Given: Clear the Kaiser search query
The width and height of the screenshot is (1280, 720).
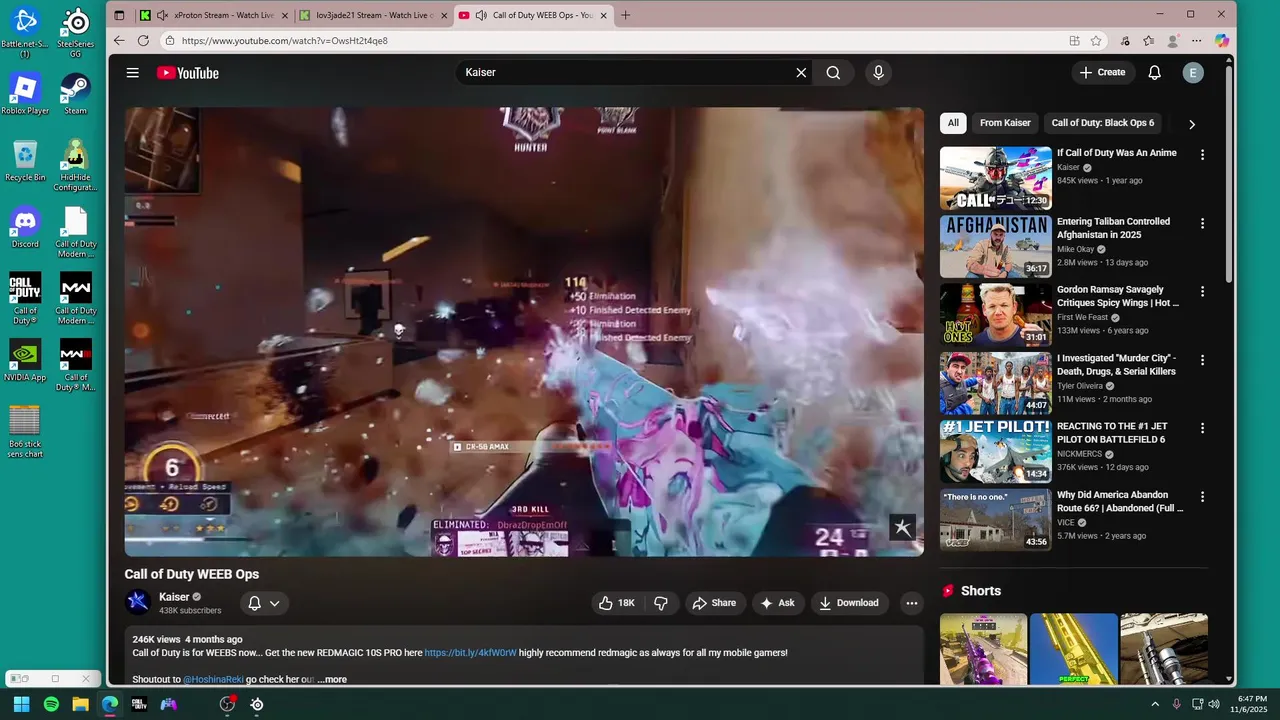Looking at the screenshot, I should click(801, 73).
